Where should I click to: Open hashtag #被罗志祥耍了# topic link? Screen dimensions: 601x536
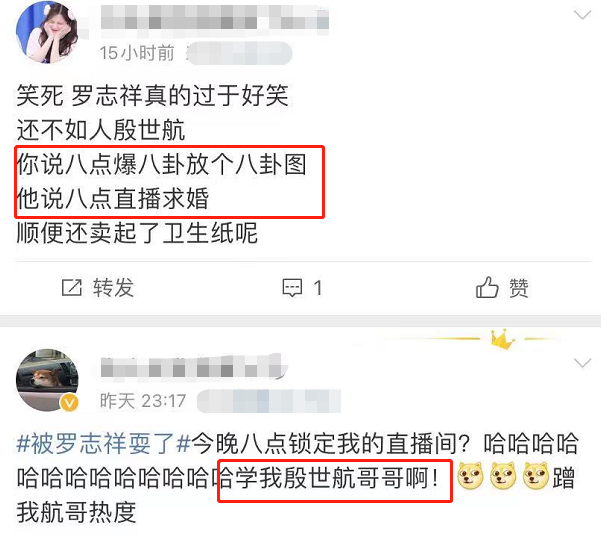103,444
